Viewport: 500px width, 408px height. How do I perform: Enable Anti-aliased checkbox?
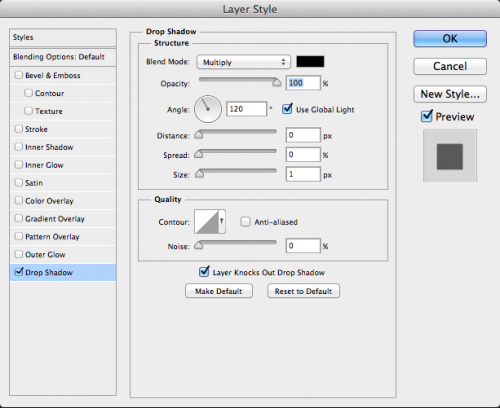(x=245, y=222)
